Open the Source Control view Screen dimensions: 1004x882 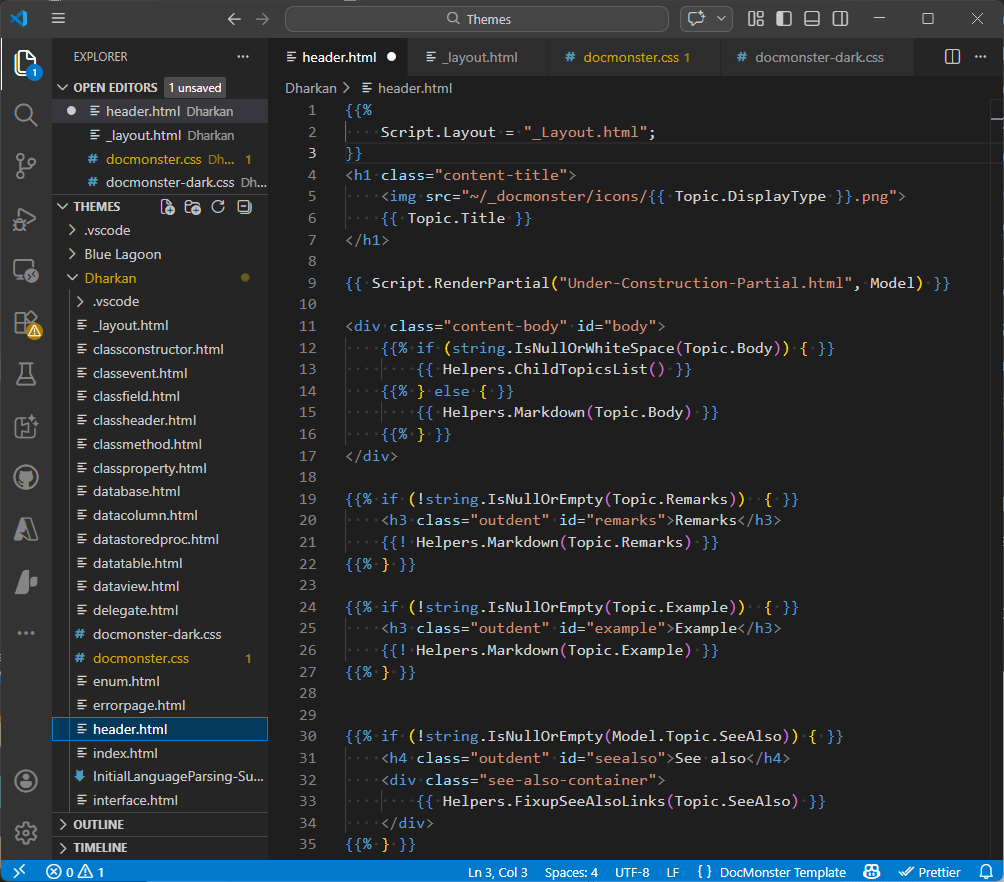pyautogui.click(x=26, y=167)
